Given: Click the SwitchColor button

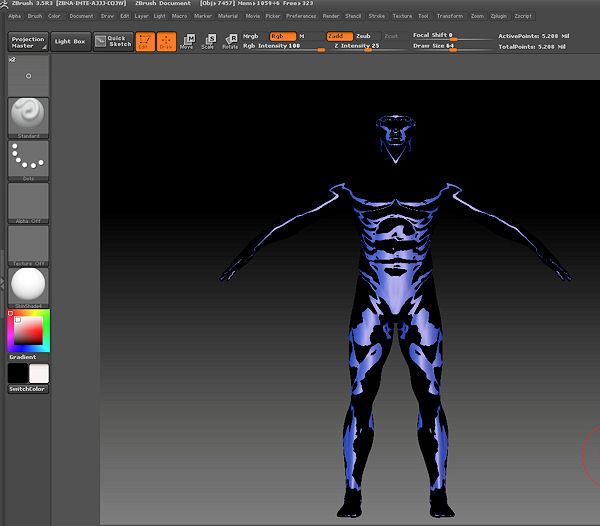Looking at the screenshot, I should [28, 389].
